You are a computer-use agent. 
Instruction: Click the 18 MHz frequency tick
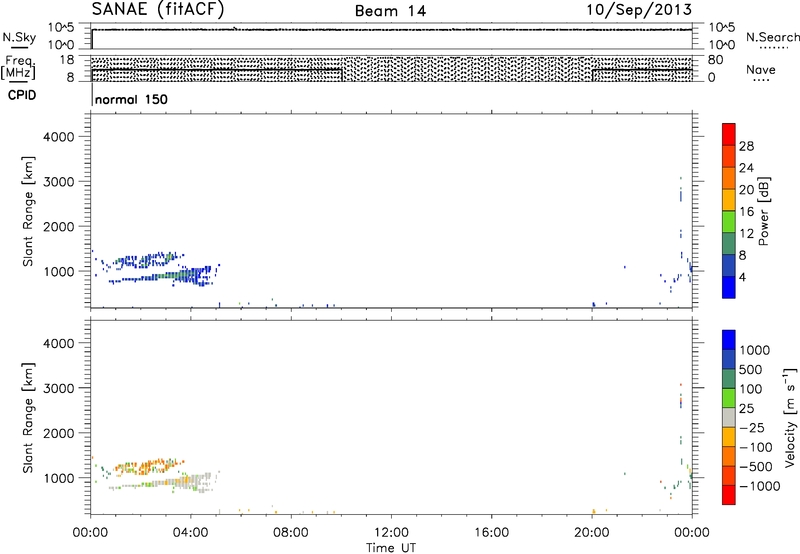[x=67, y=60]
